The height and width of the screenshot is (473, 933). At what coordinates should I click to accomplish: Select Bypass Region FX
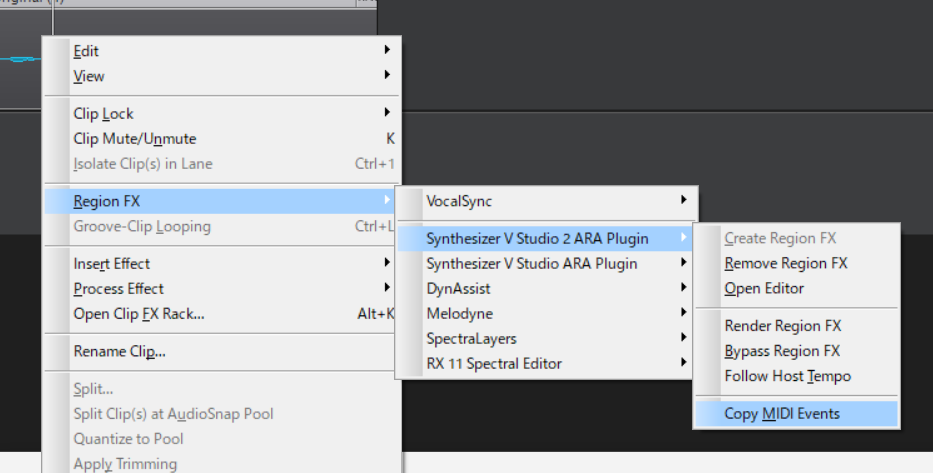pyautogui.click(x=797, y=351)
